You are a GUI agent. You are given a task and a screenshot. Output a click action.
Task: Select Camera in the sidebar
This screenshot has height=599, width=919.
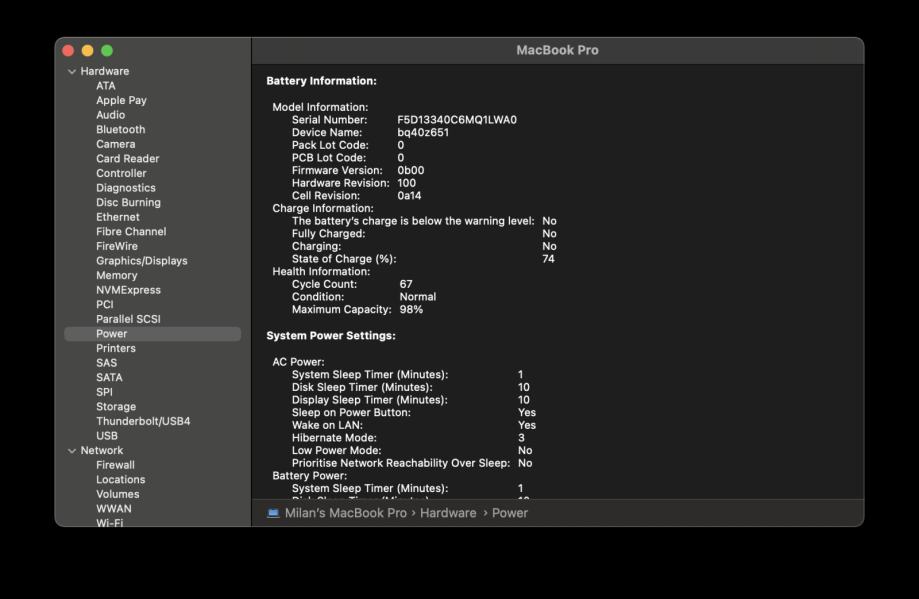pyautogui.click(x=115, y=144)
